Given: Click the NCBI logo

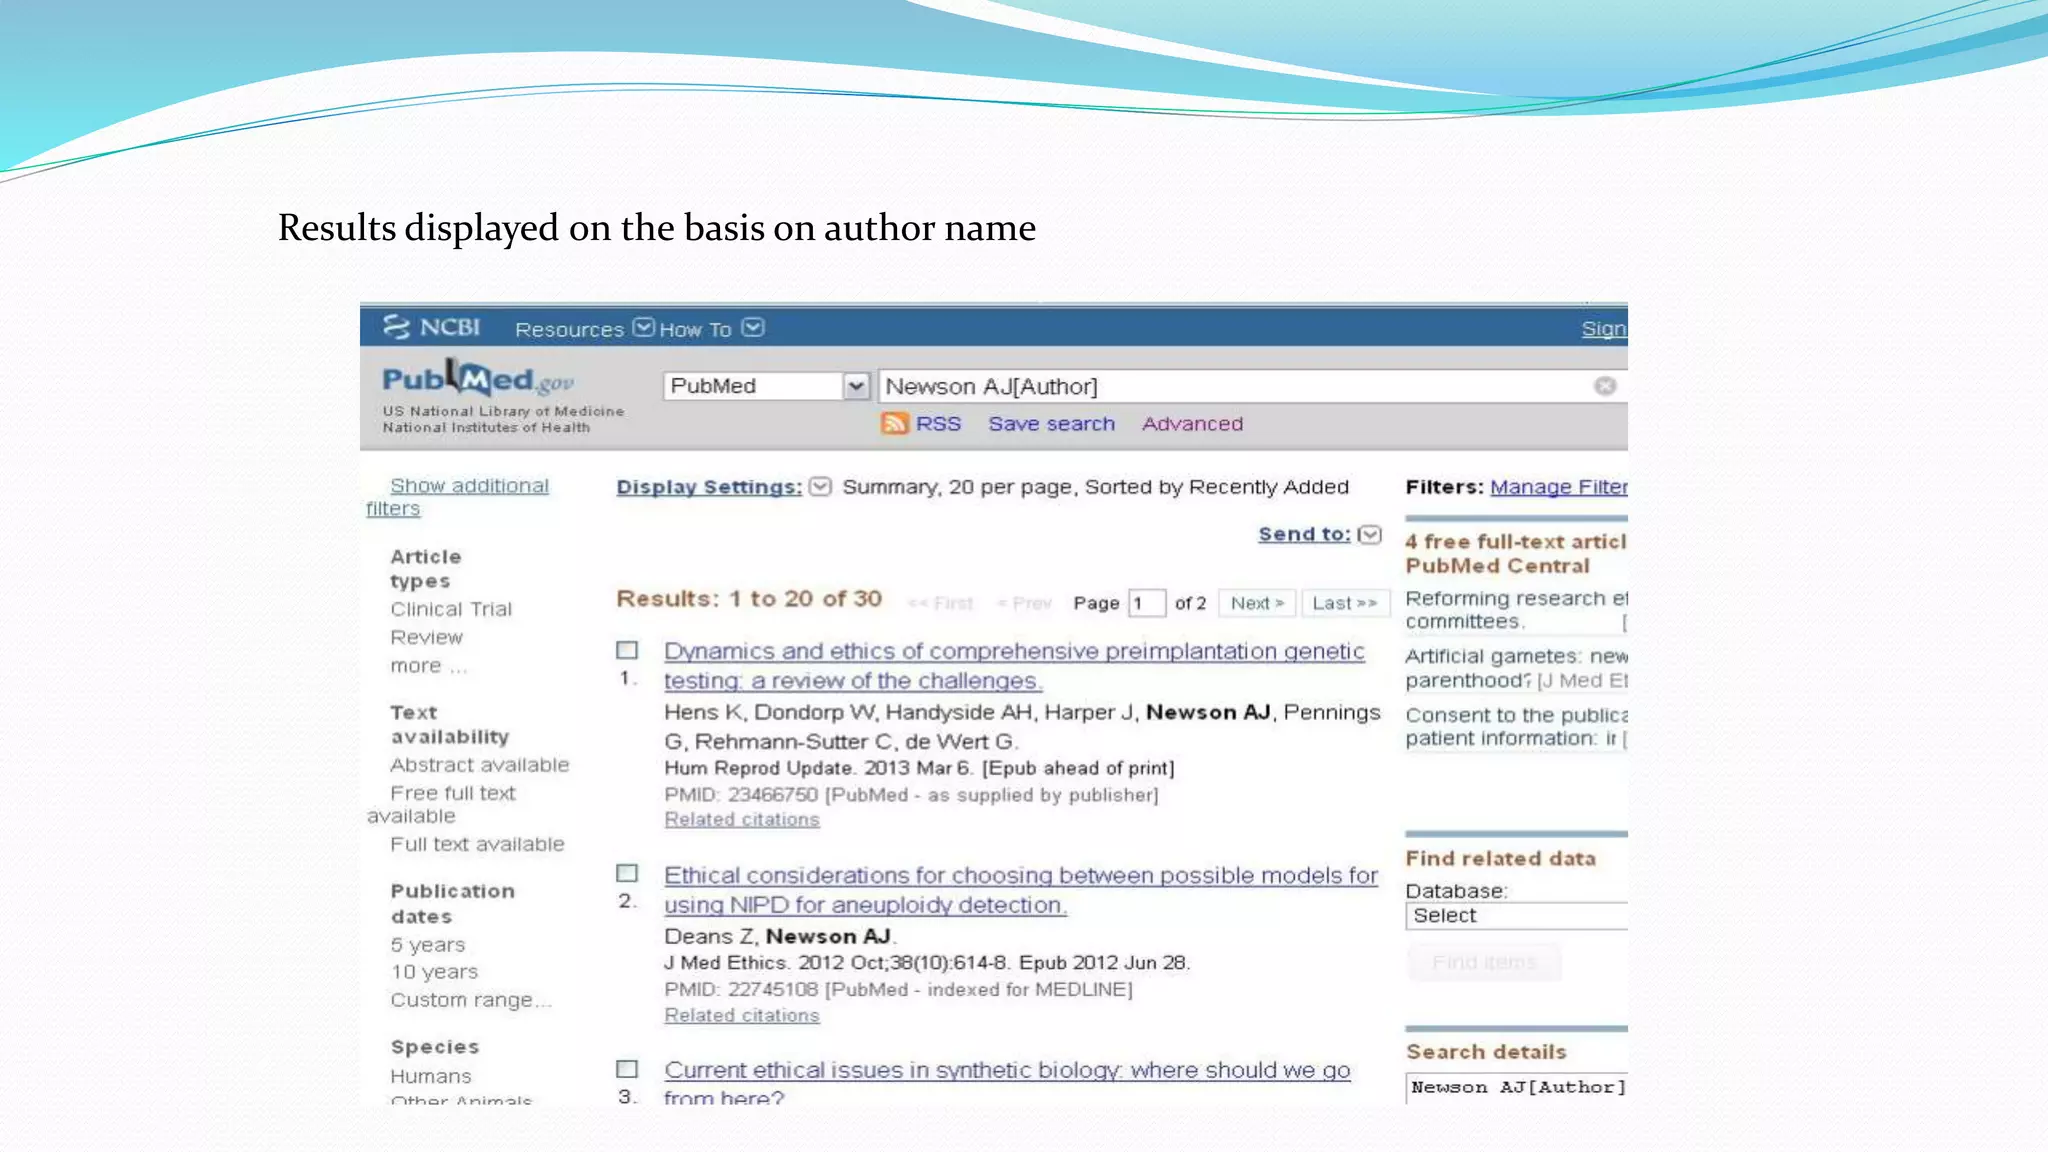Looking at the screenshot, I should pos(431,327).
